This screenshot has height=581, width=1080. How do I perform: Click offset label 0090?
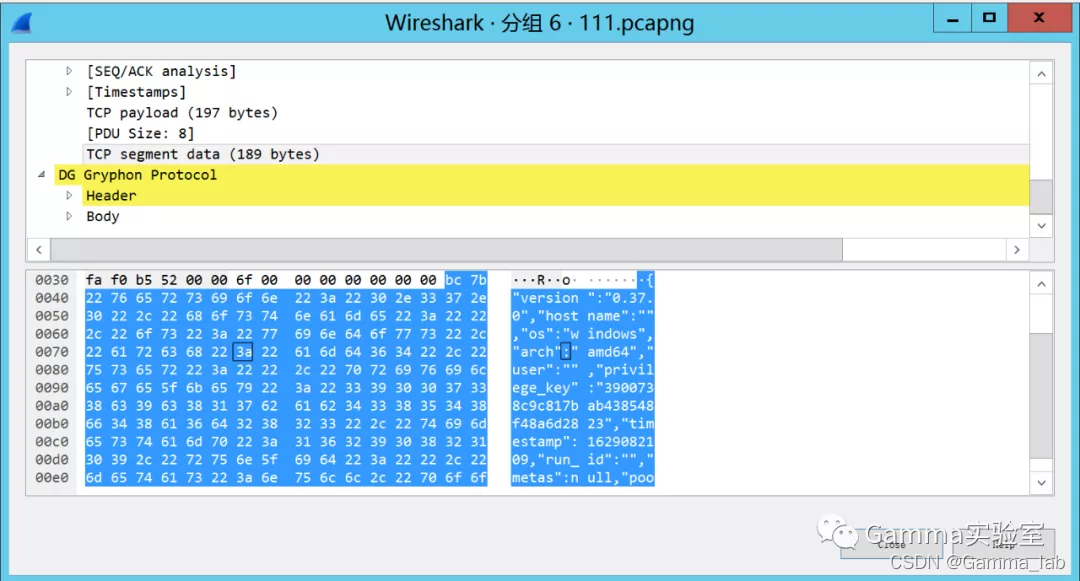[x=52, y=388]
